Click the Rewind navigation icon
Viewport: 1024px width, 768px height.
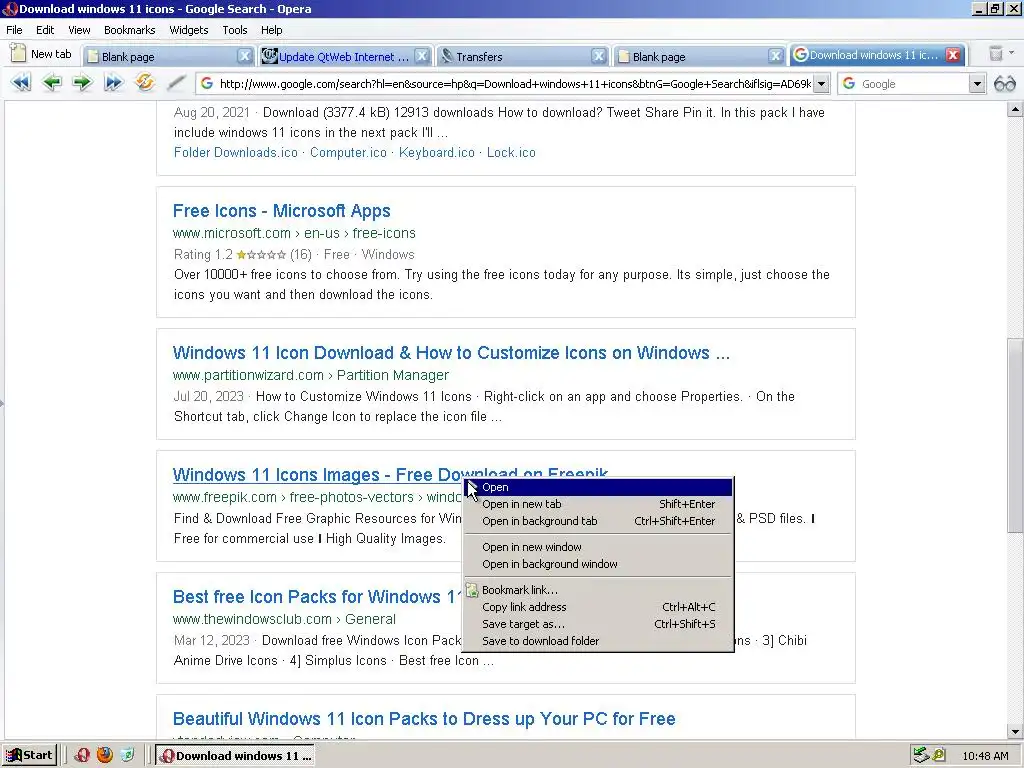(x=20, y=83)
